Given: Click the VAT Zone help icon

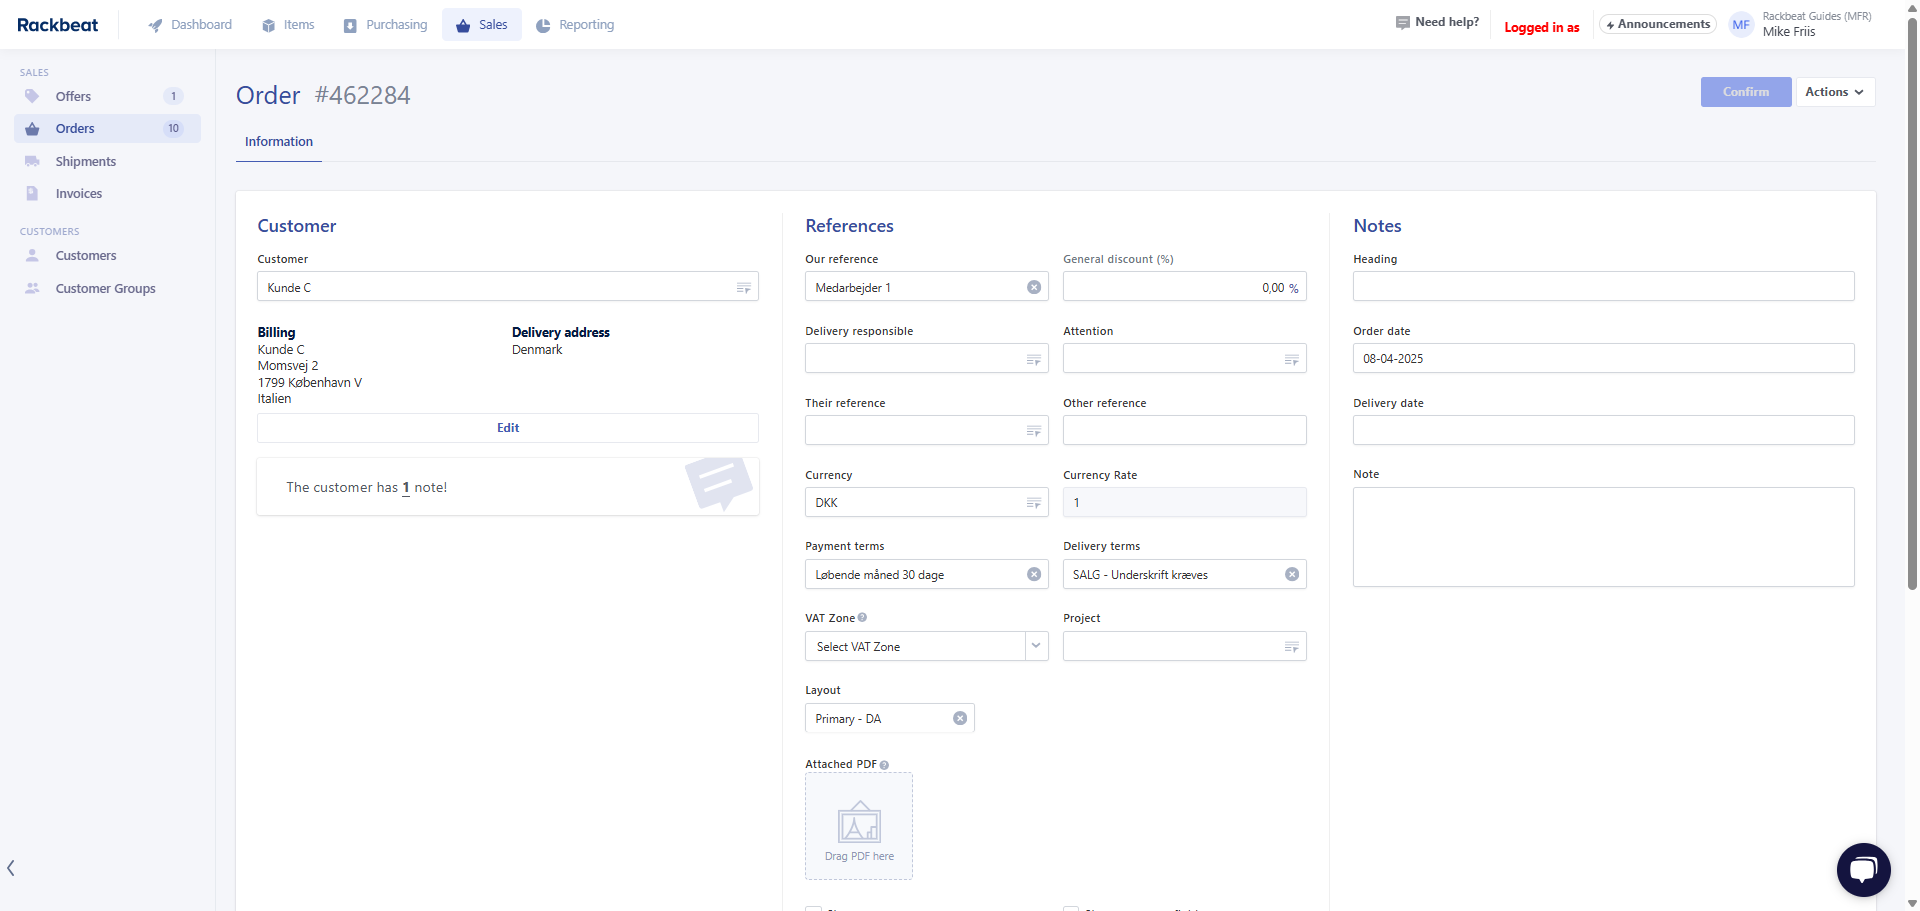Looking at the screenshot, I should pyautogui.click(x=862, y=618).
